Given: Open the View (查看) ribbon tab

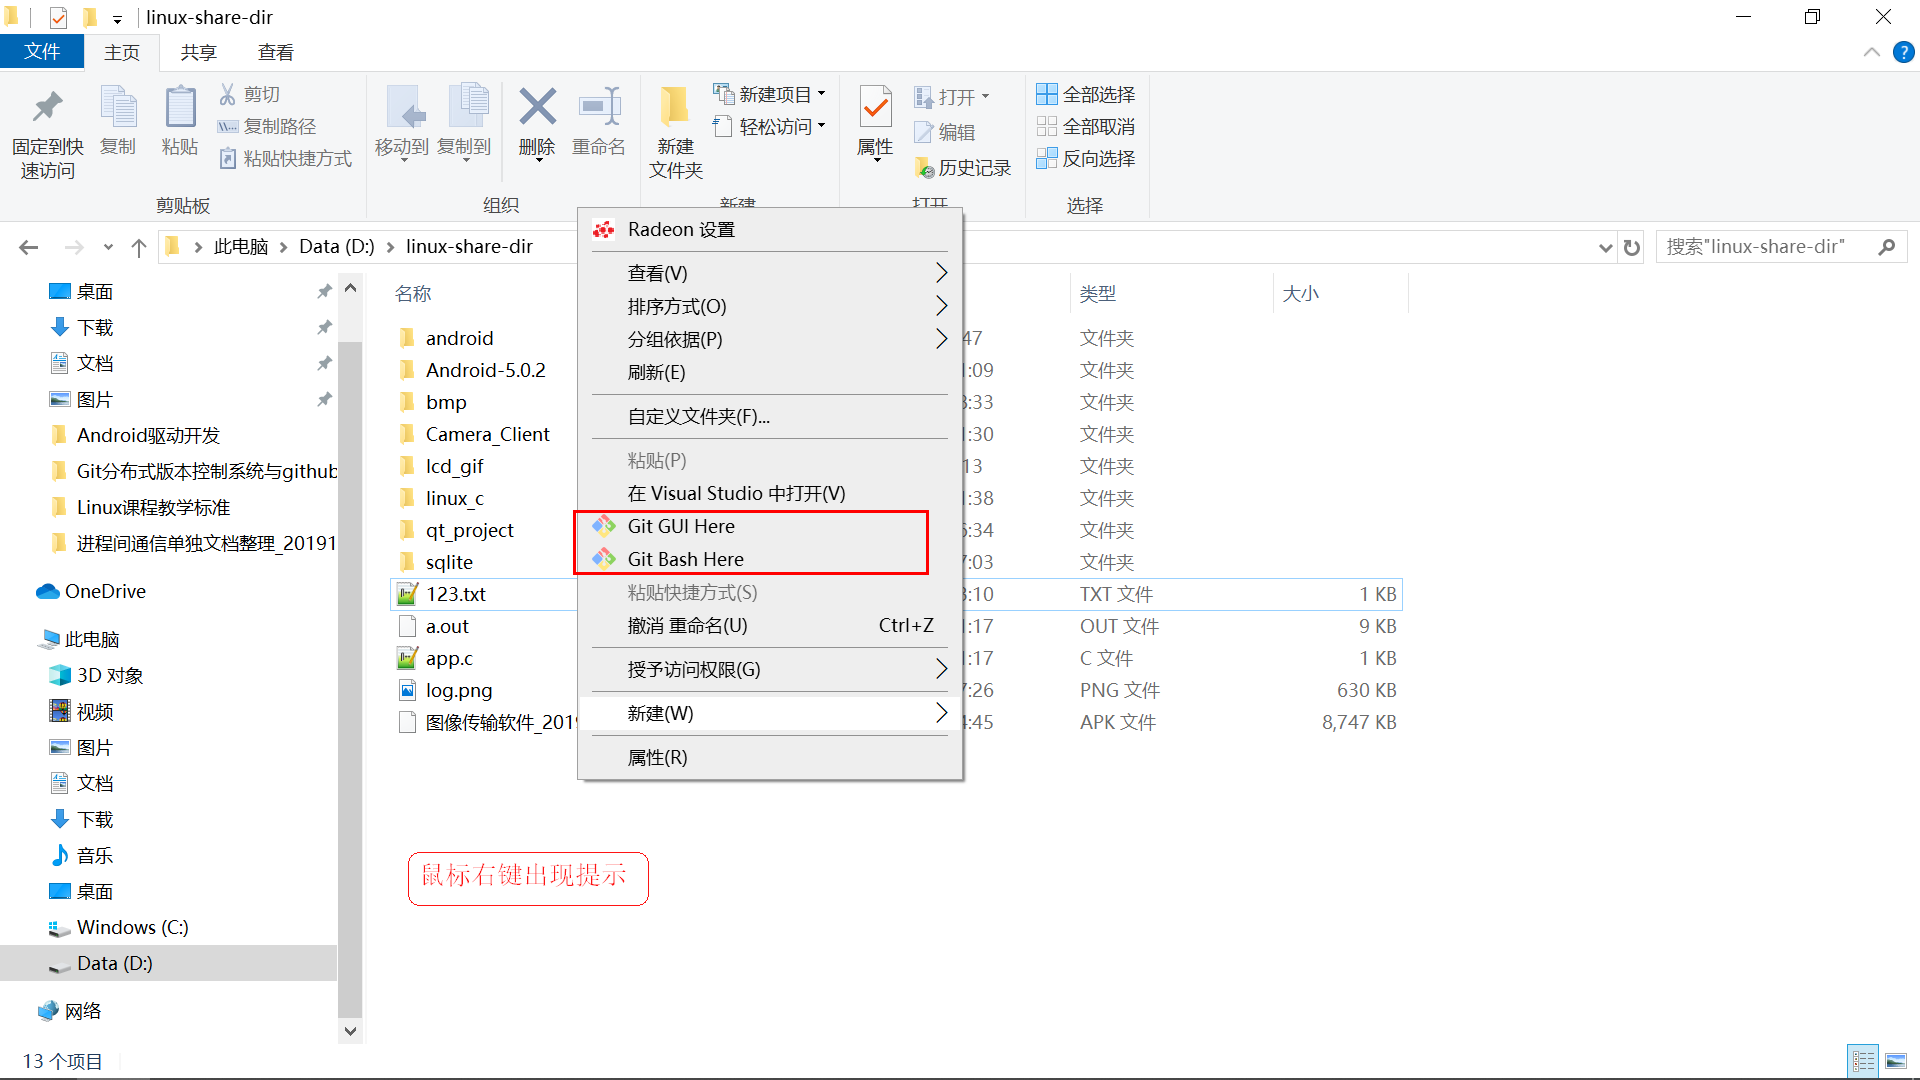Looking at the screenshot, I should (x=275, y=52).
